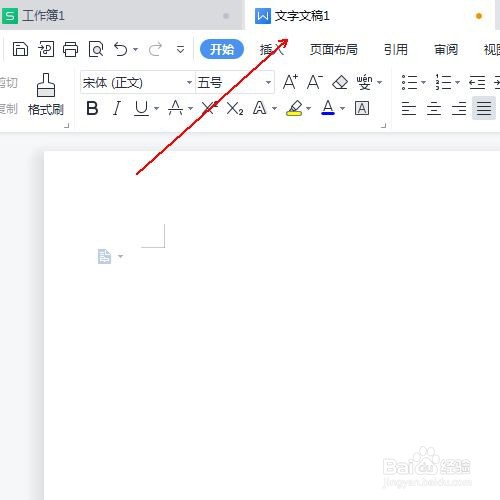Toggle superscript X² icon
Viewport: 500px width, 500px height.
point(210,108)
